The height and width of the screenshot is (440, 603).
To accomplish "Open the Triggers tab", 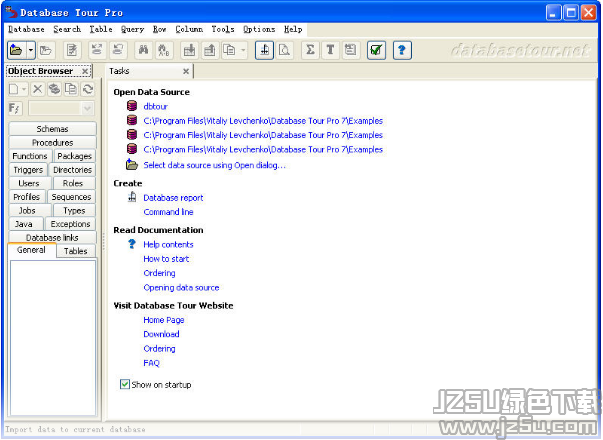I will 28,170.
